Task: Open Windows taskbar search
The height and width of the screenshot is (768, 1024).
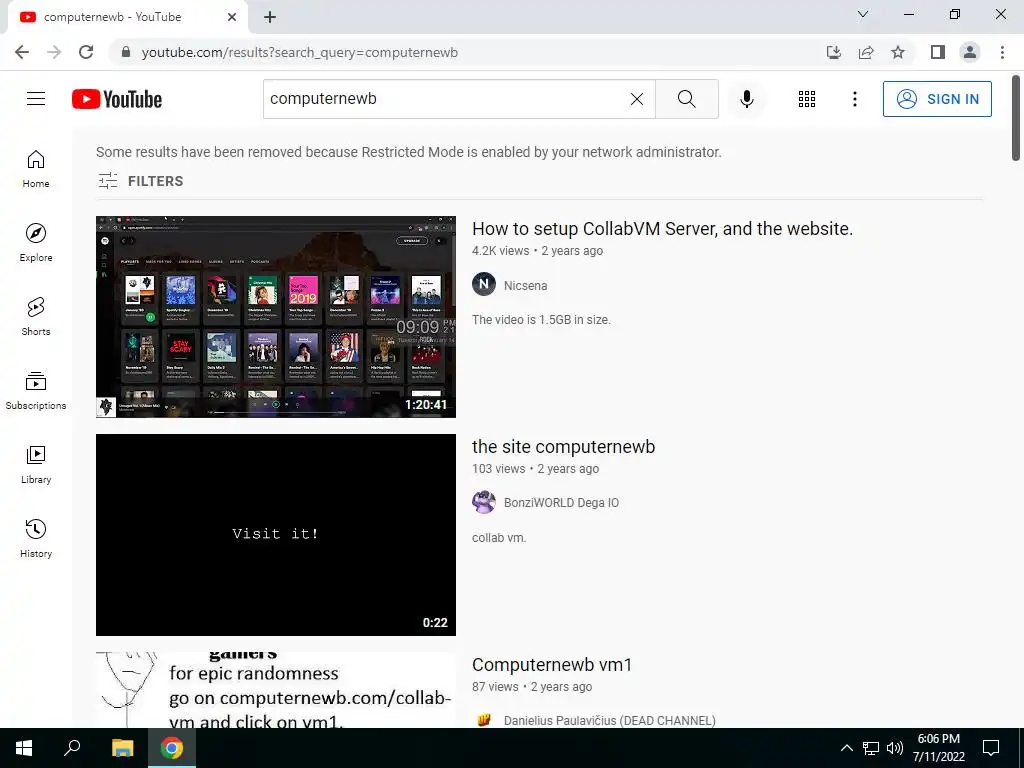Action: [72, 748]
